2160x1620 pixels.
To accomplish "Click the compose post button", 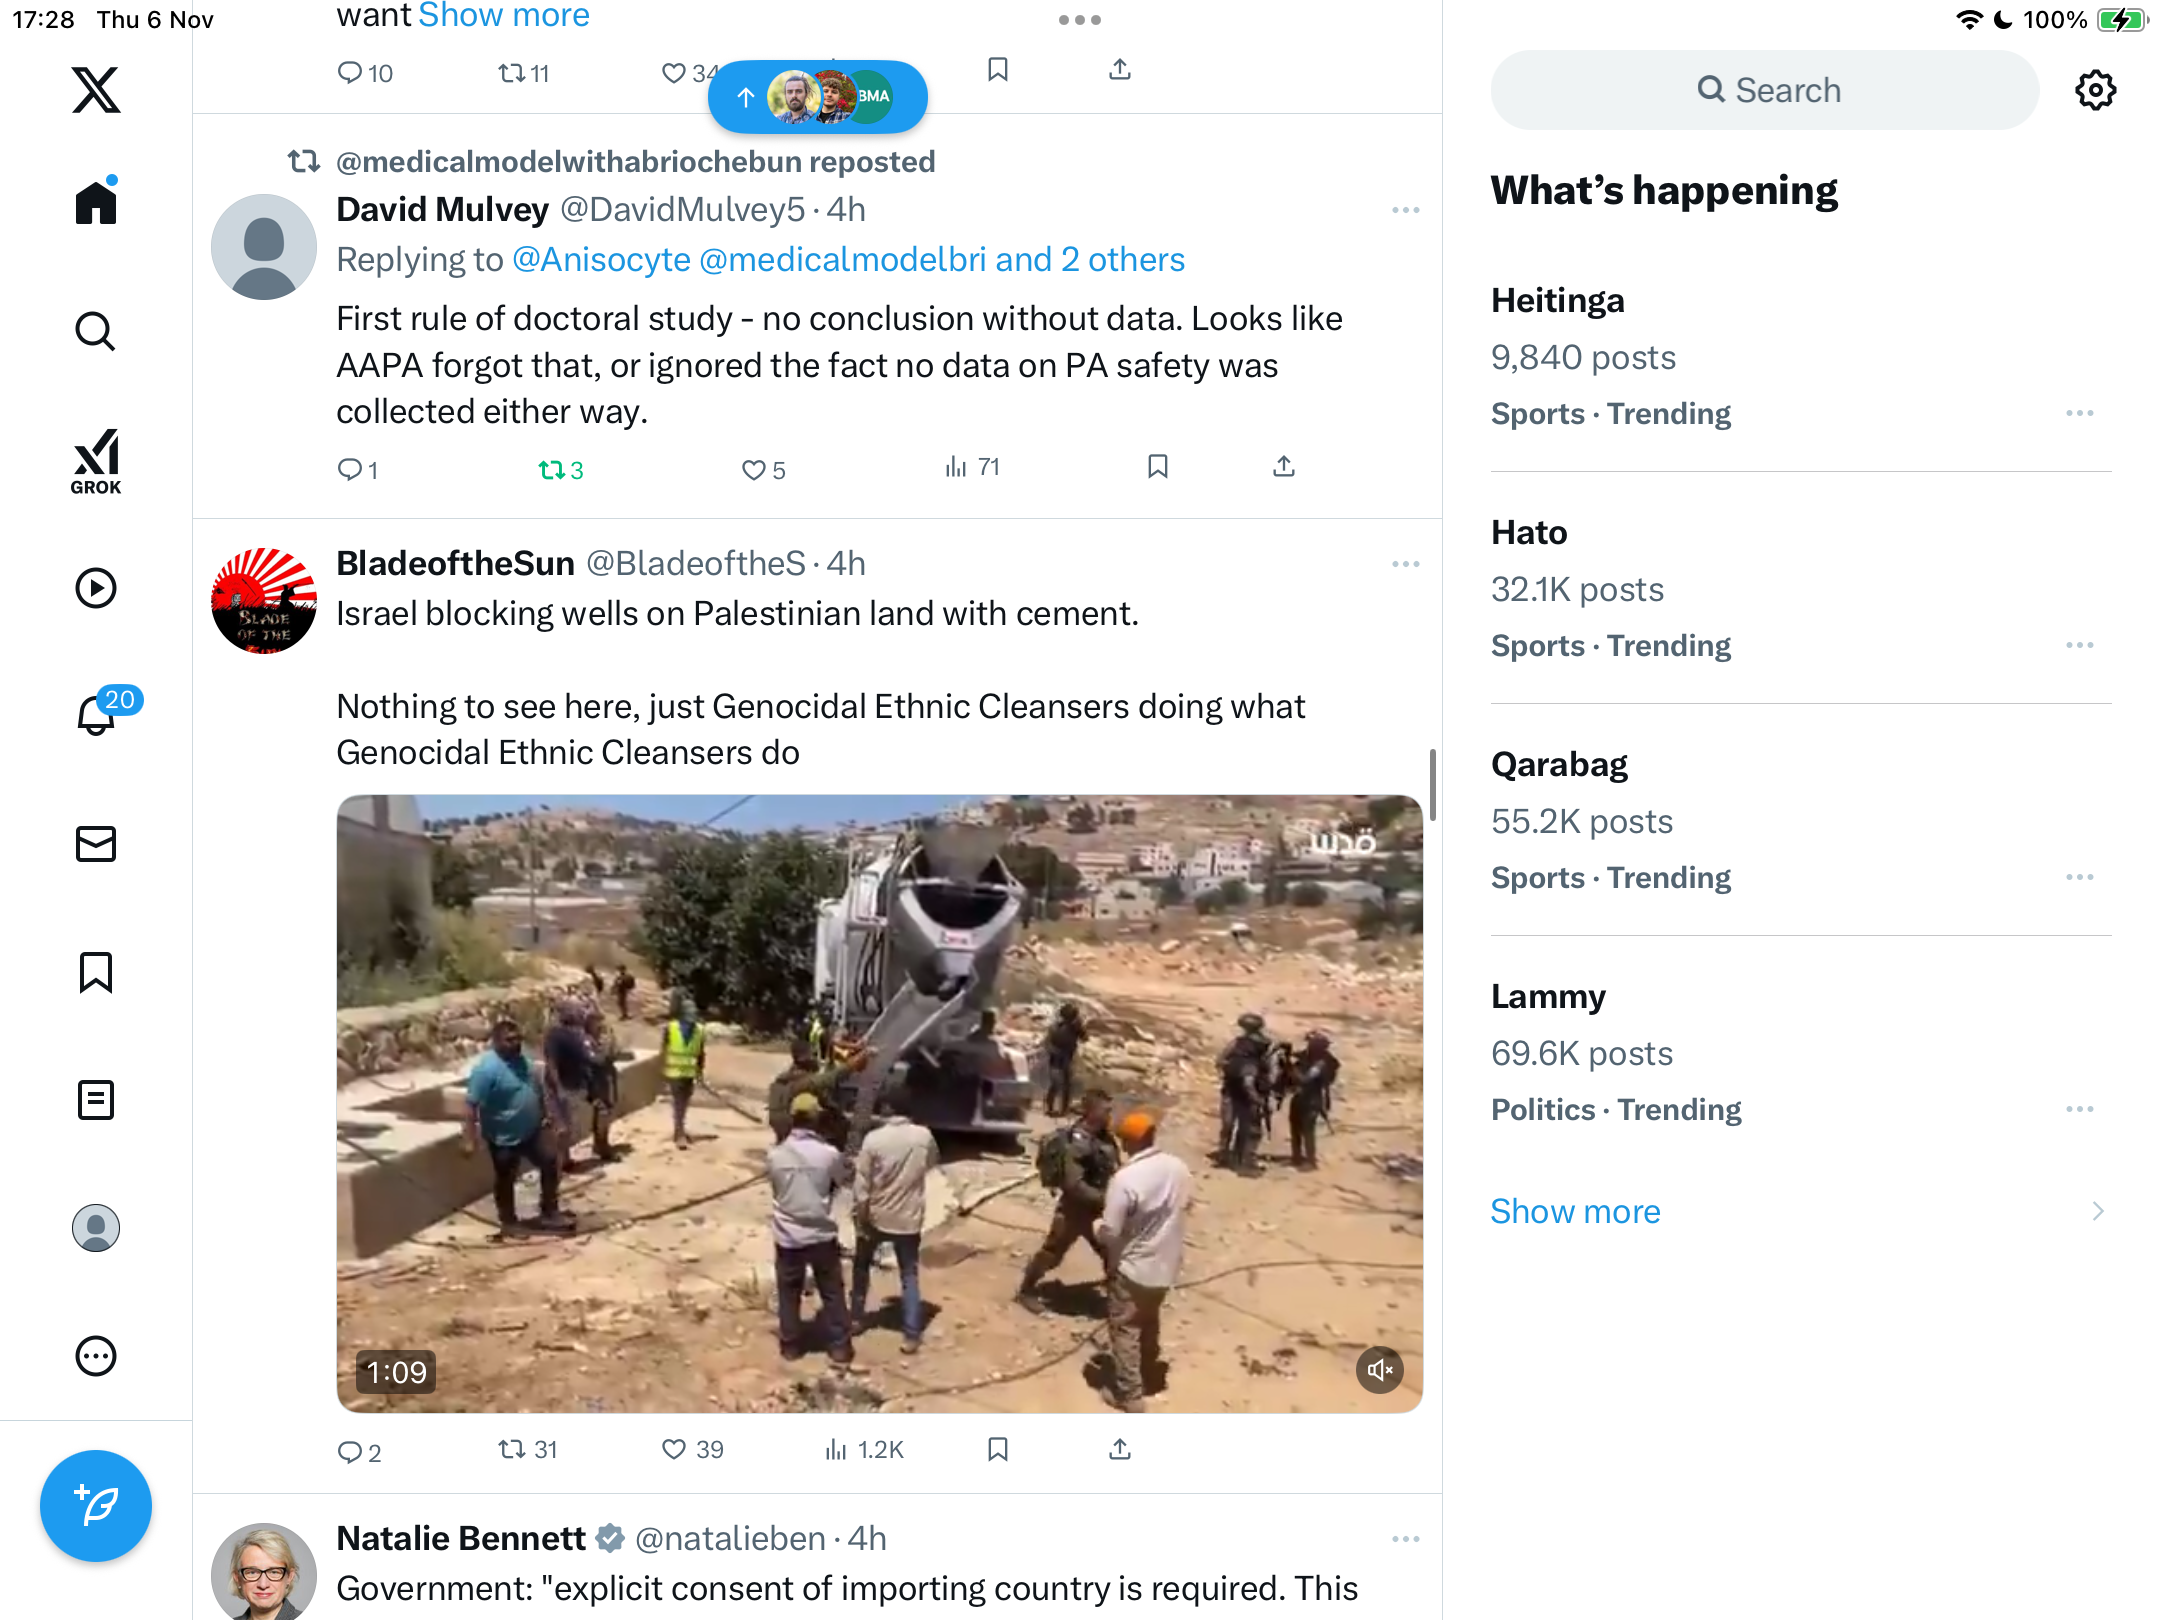I will coord(96,1505).
